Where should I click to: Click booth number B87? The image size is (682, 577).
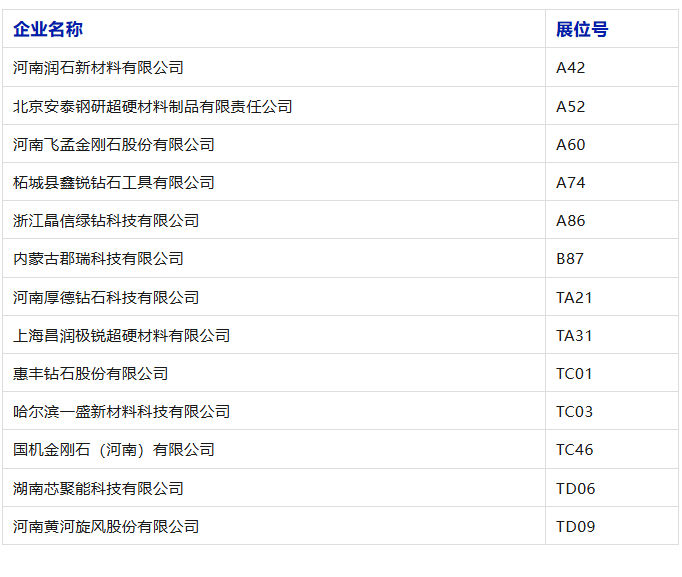coord(570,259)
